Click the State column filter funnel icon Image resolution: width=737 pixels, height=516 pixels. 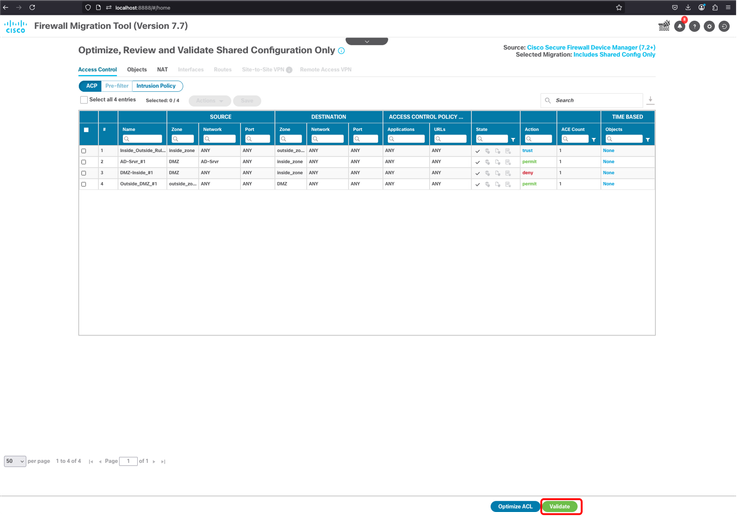tap(513, 140)
